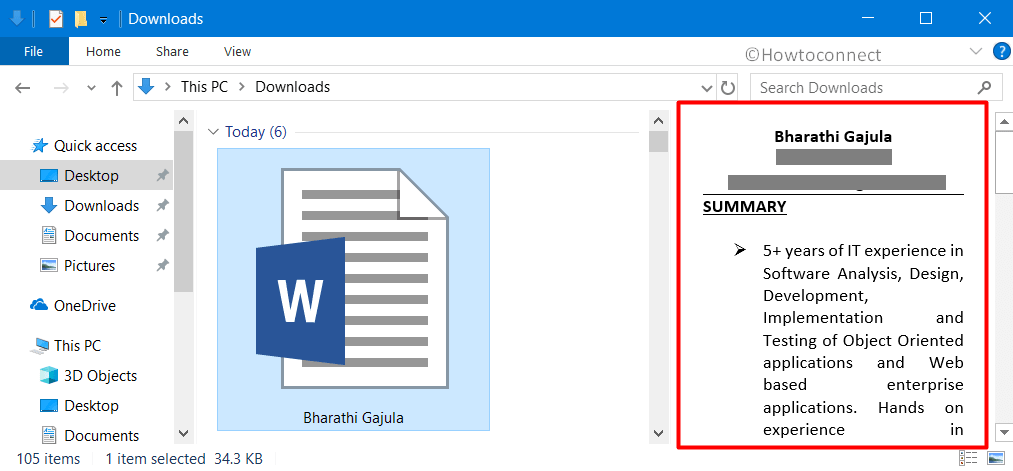The image size is (1013, 471).
Task: Collapse the Today (6) file group
Action: [x=212, y=132]
